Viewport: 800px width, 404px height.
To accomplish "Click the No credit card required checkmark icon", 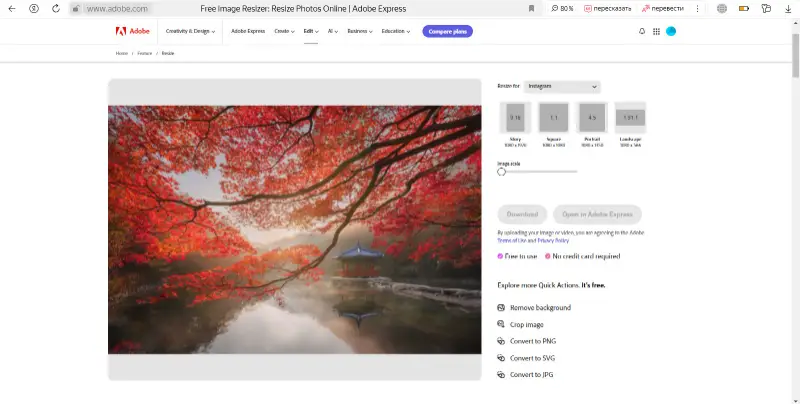I will [547, 256].
